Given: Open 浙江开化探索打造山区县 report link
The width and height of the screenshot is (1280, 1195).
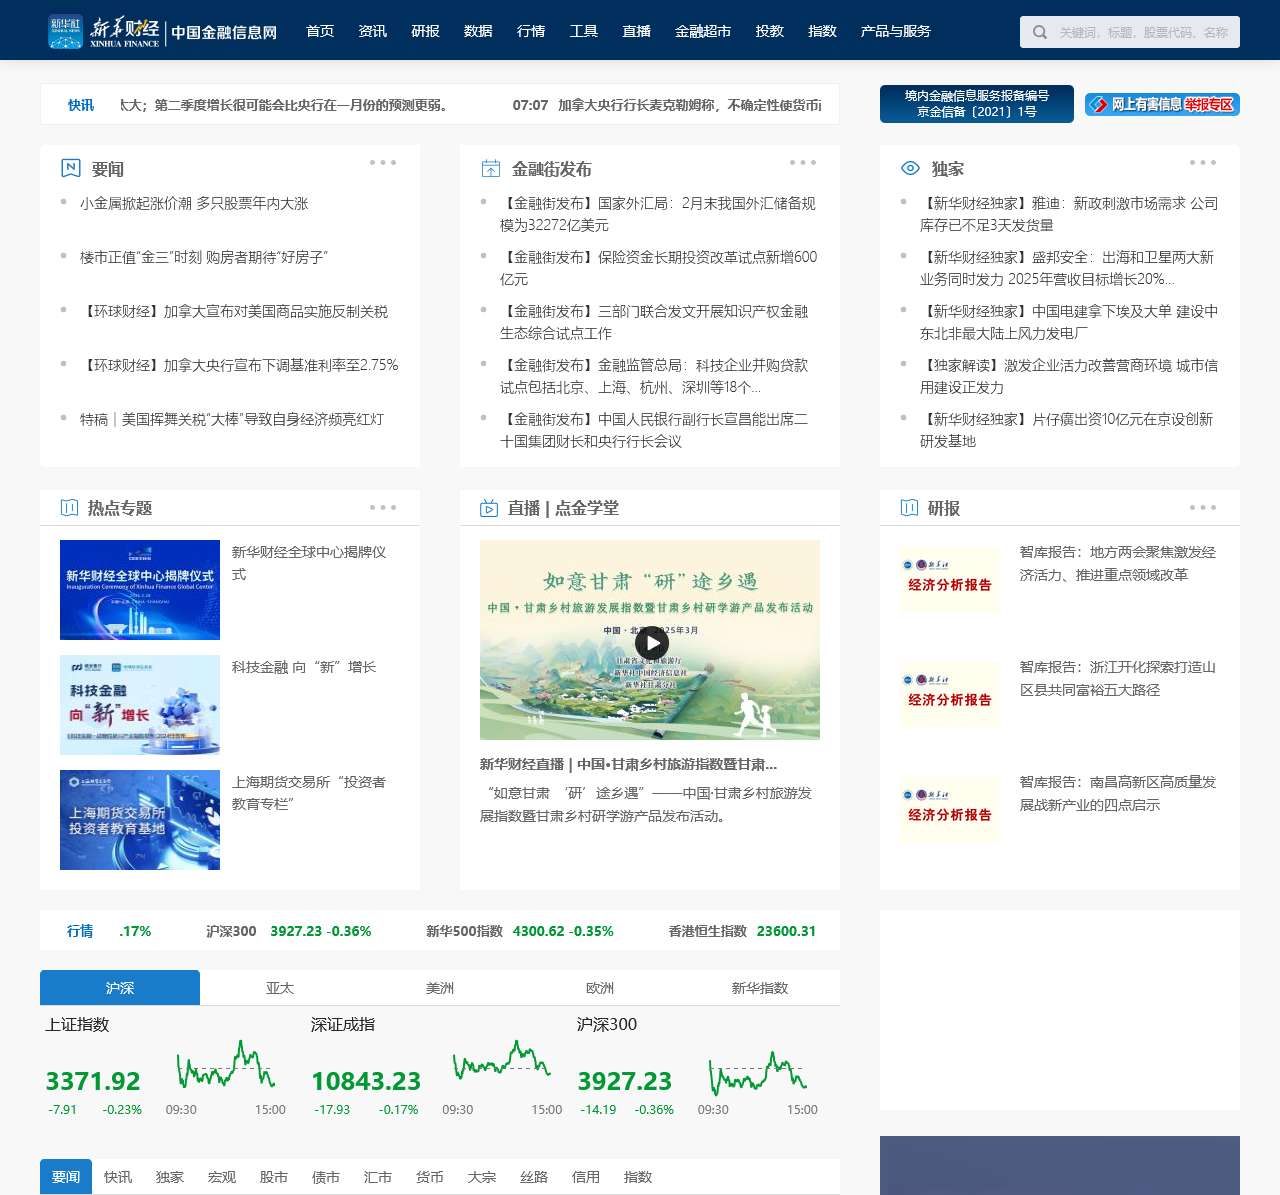Looking at the screenshot, I should click(x=1118, y=678).
